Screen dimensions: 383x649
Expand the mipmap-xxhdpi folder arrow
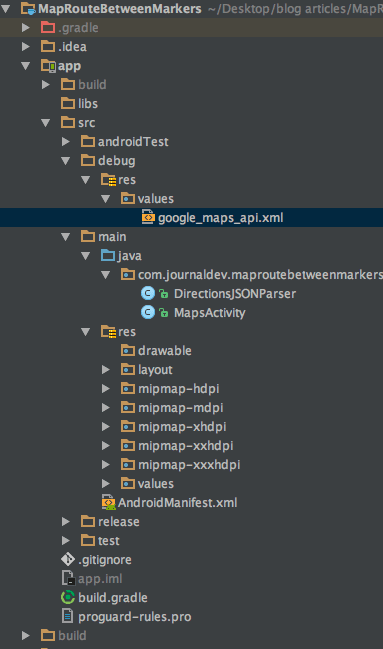[106, 446]
